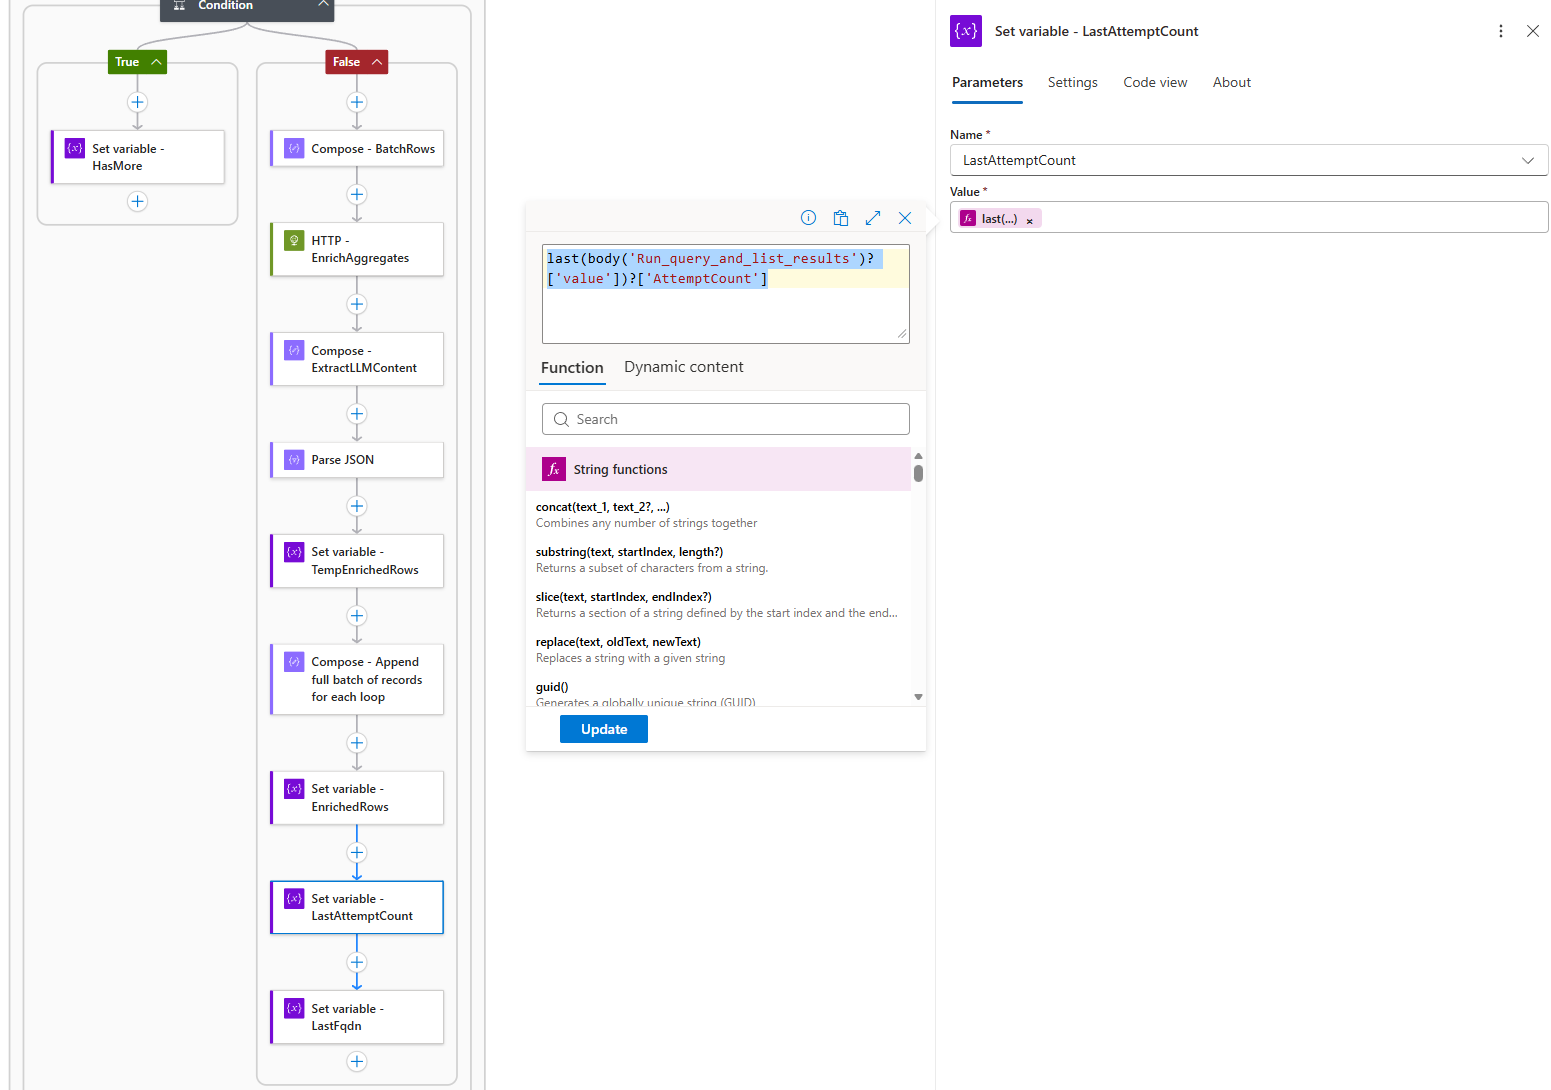Click the function Search field
This screenshot has height=1090, width=1551.
725,419
